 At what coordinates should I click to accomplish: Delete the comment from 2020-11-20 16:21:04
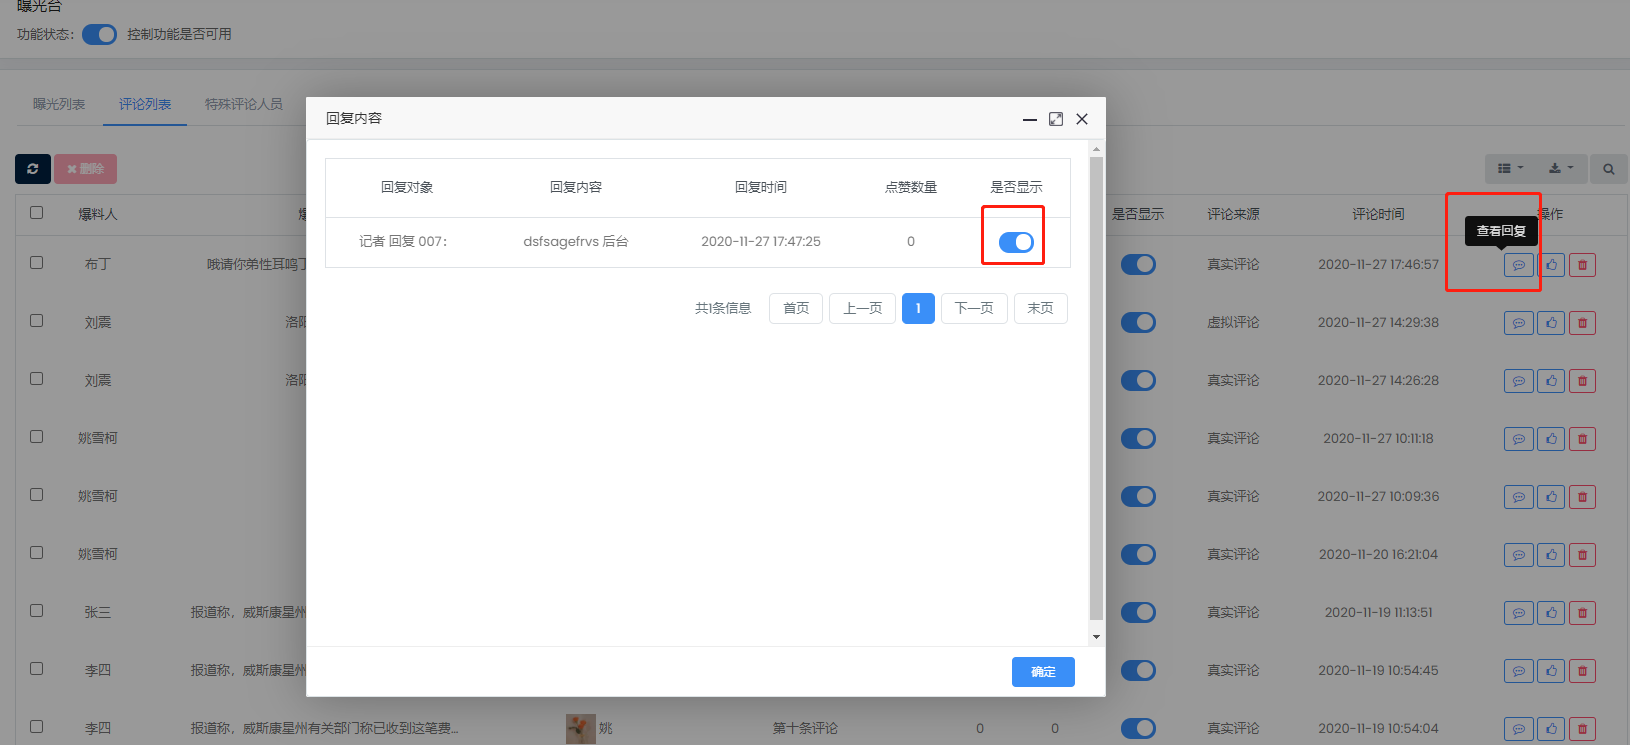1582,555
